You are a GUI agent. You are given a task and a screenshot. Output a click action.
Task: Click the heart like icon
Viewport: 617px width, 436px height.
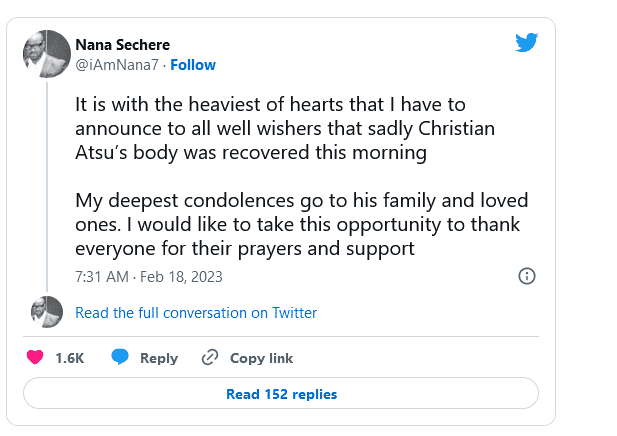click(x=34, y=357)
